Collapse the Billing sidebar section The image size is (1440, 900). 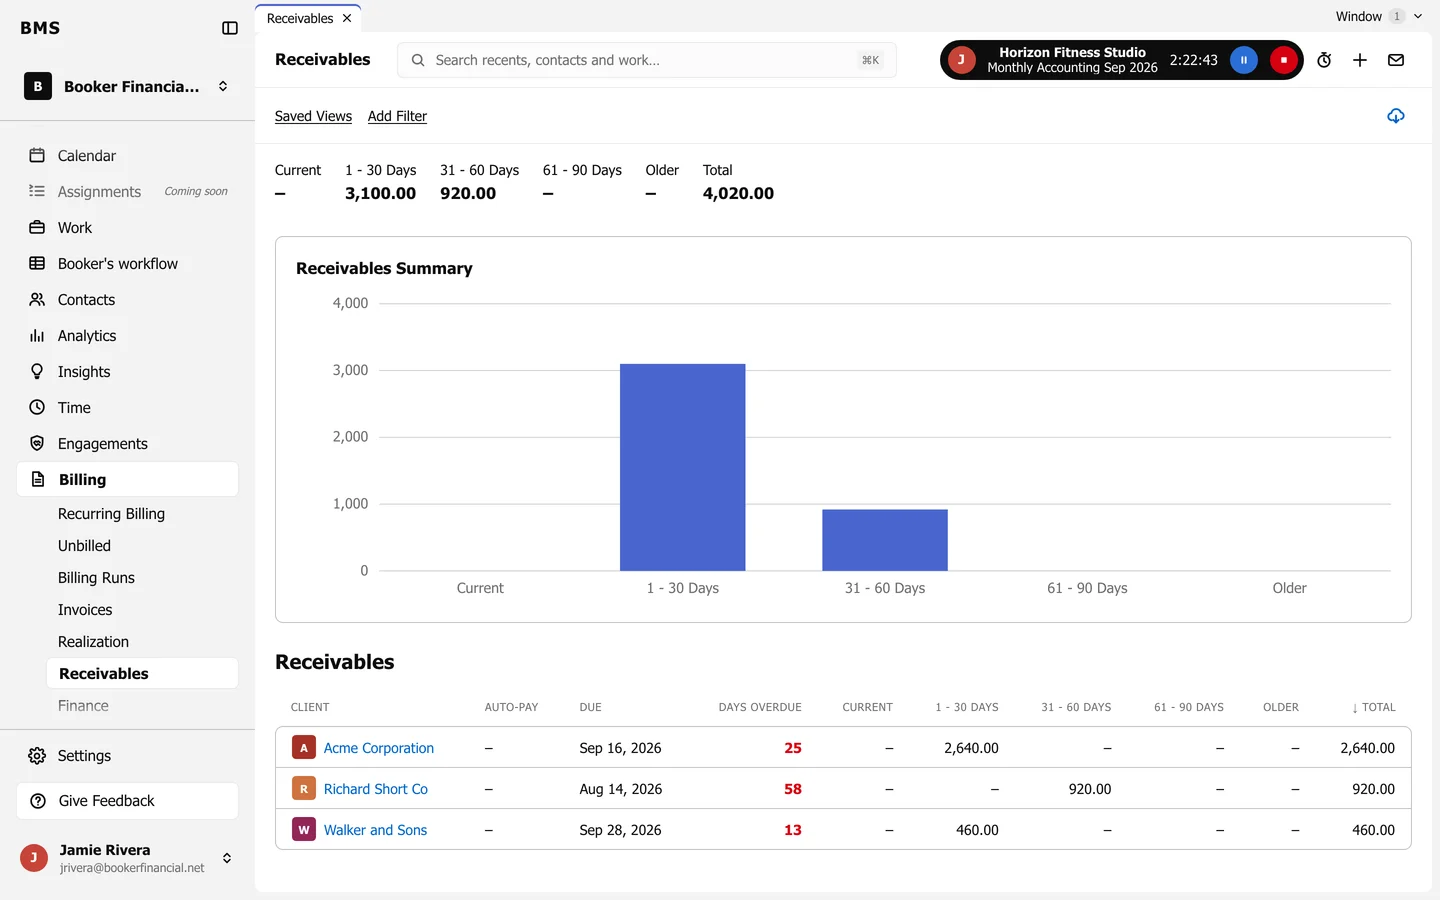pyautogui.click(x=127, y=480)
